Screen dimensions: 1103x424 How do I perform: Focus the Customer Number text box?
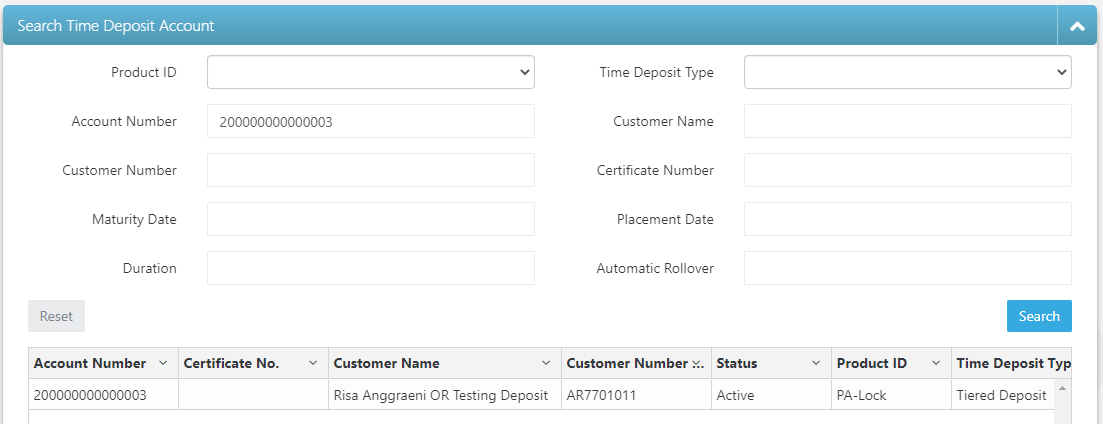(x=370, y=170)
